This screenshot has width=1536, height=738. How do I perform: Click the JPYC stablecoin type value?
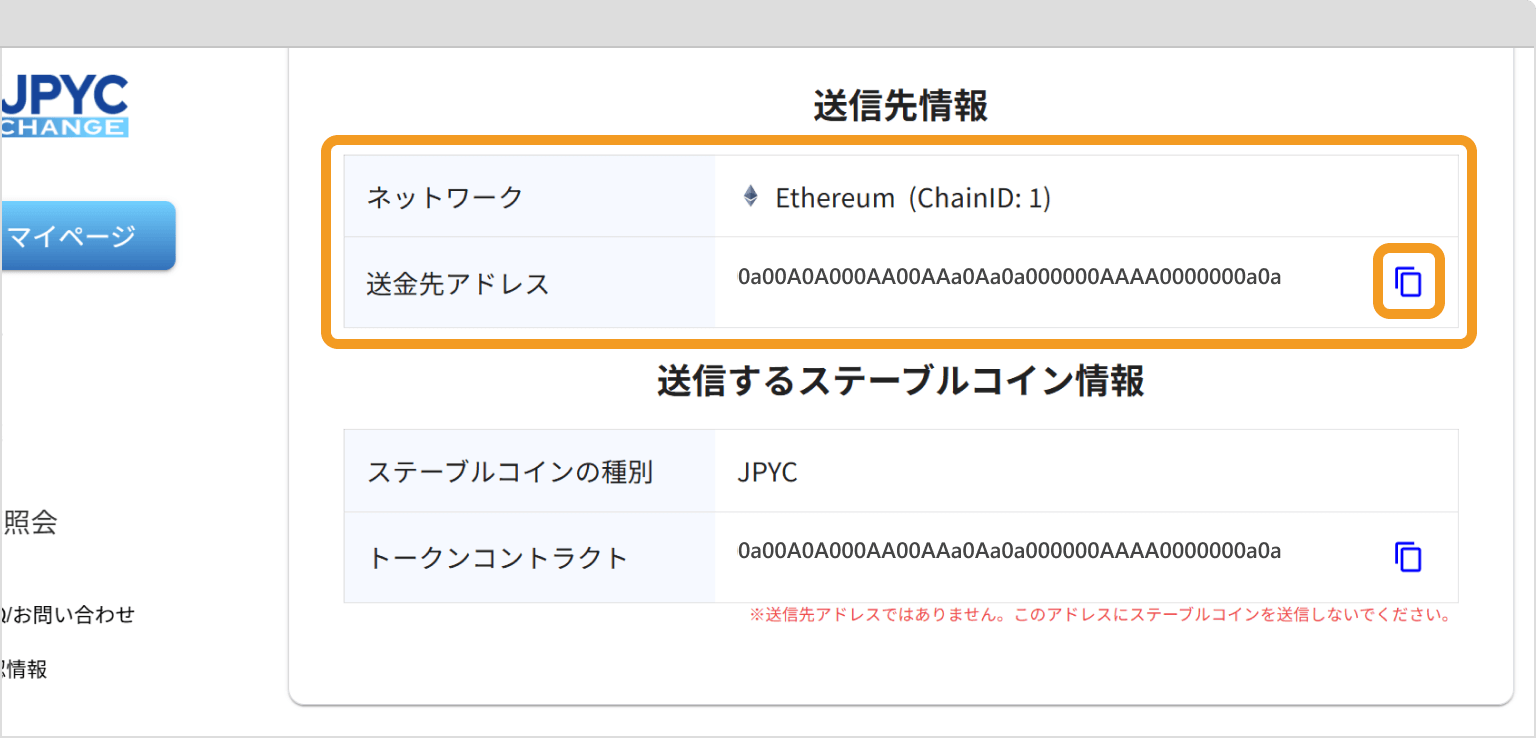(765, 471)
